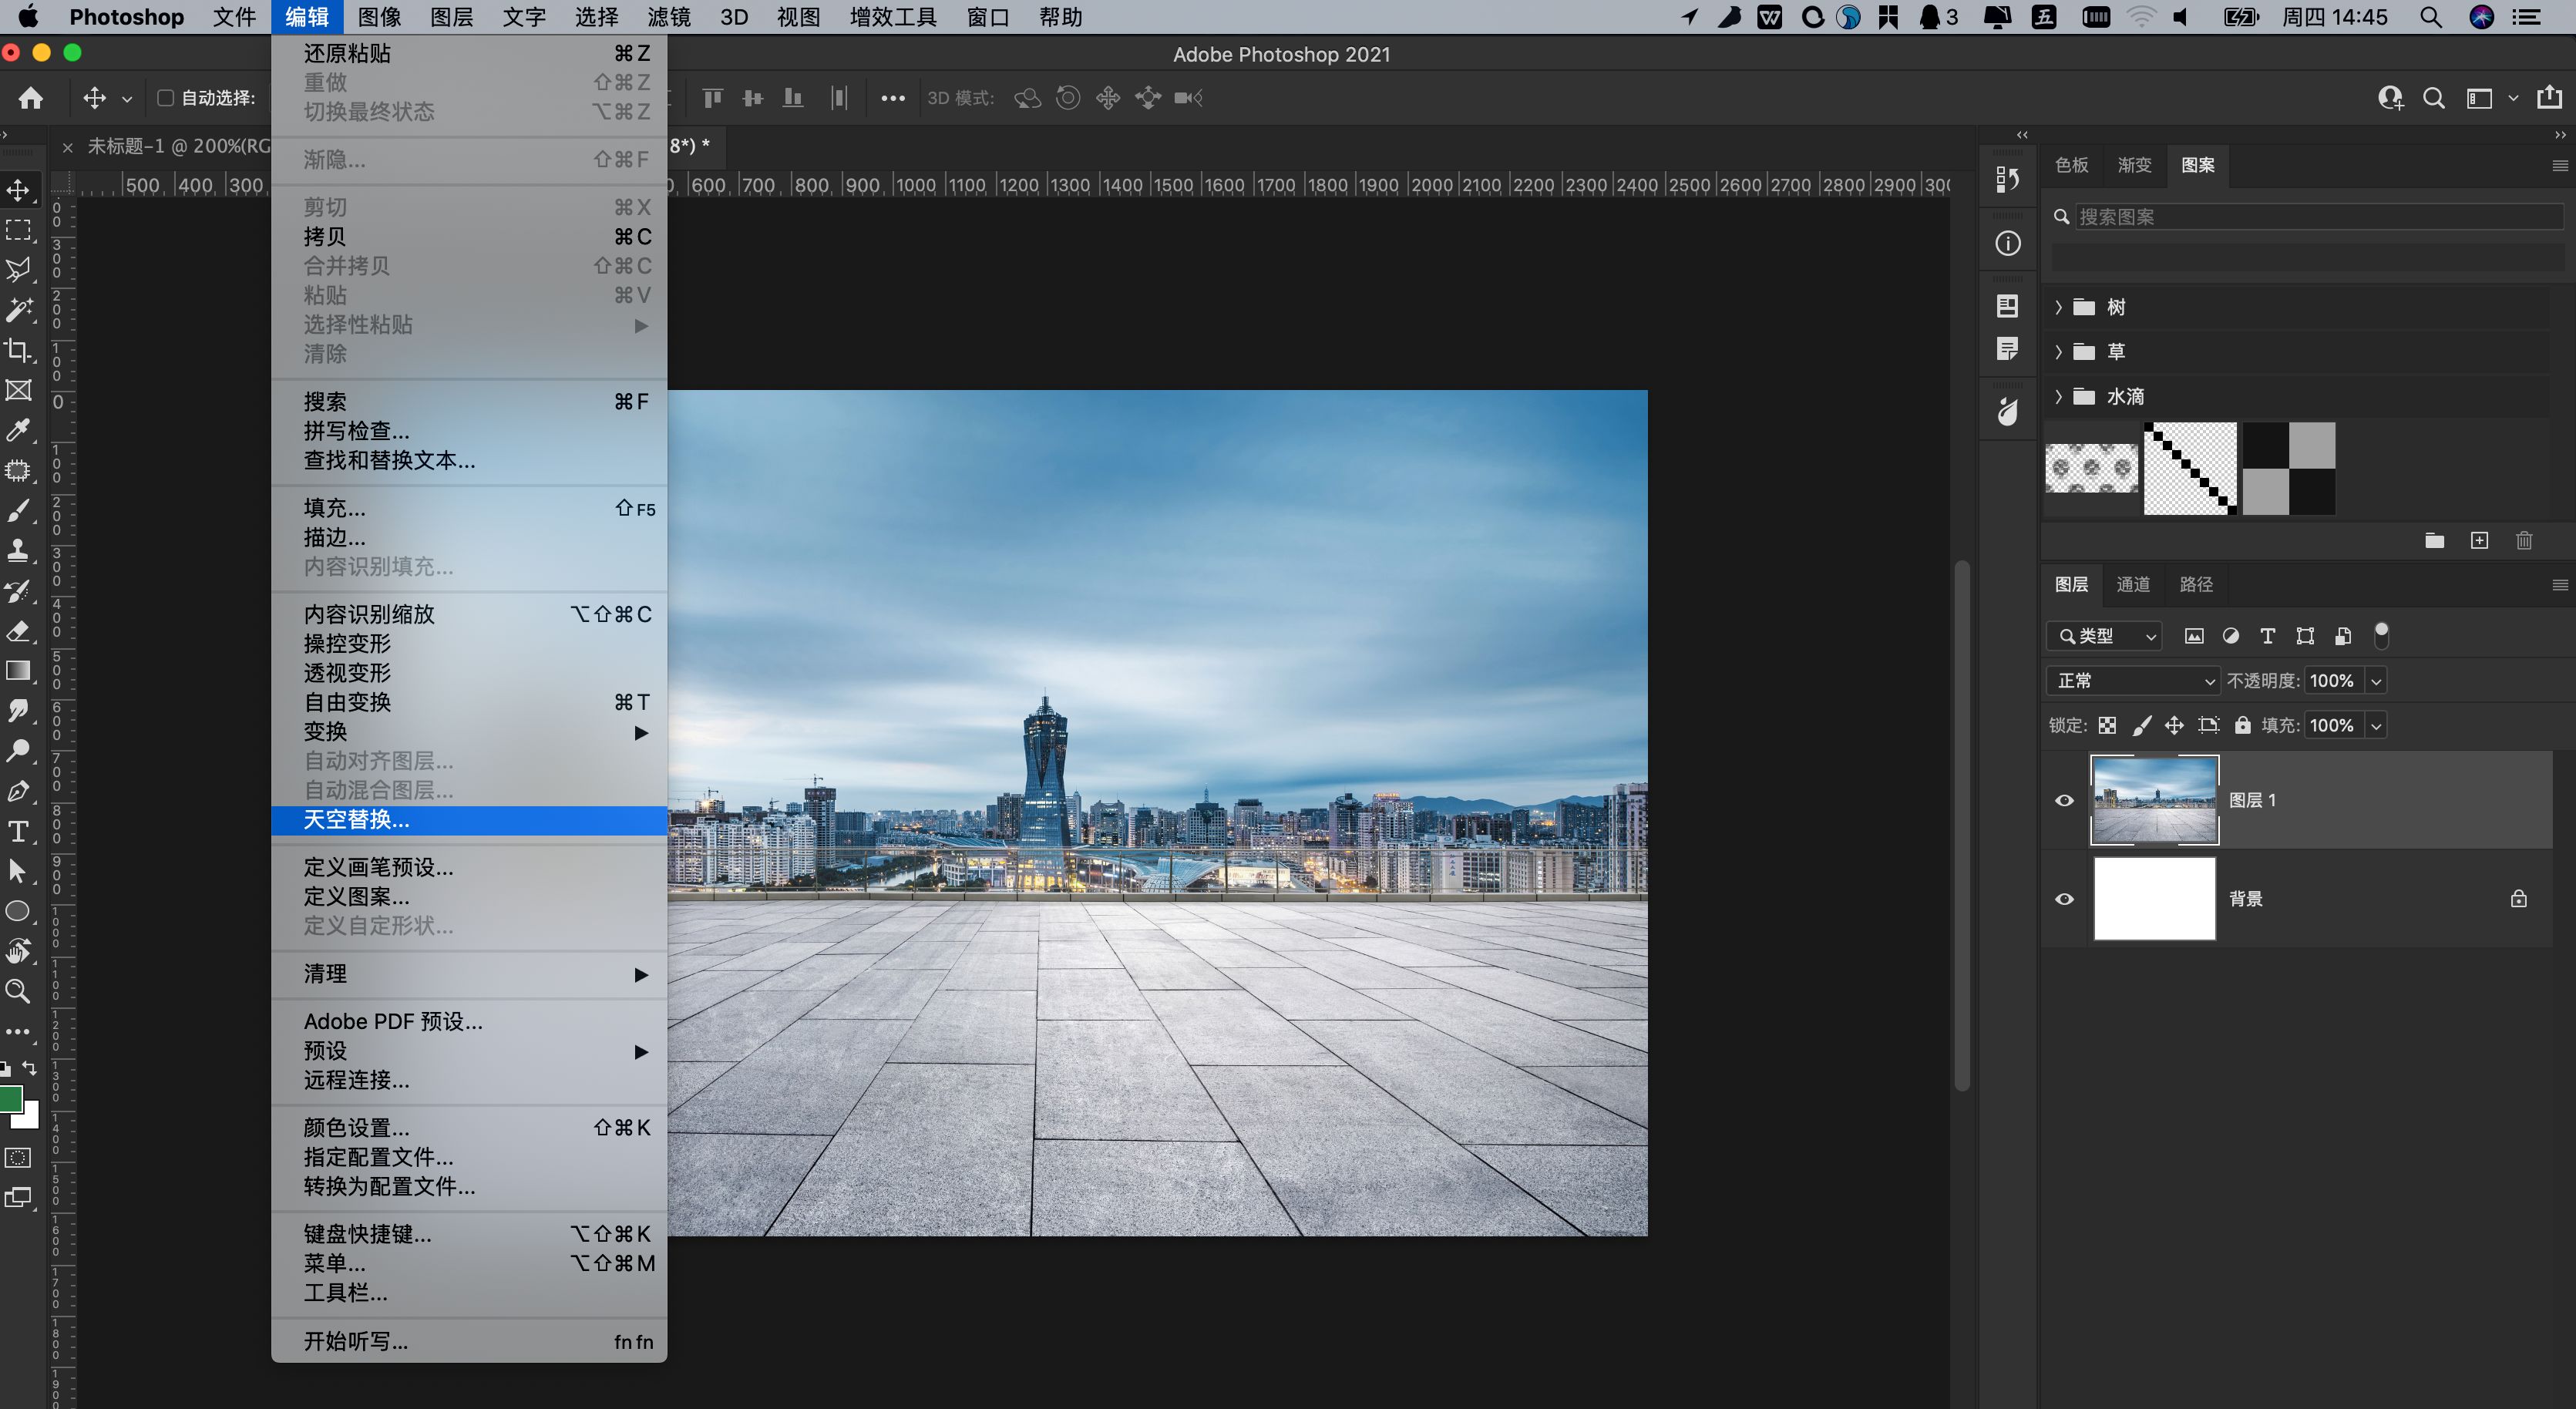Hide 背景 layer visibility eye
This screenshot has height=1409, width=2576.
(2064, 899)
